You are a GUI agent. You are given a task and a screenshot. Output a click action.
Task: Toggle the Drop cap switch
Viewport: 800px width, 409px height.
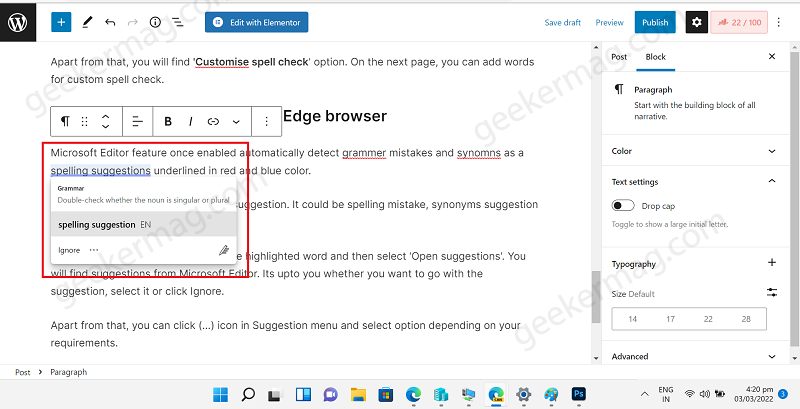point(623,206)
